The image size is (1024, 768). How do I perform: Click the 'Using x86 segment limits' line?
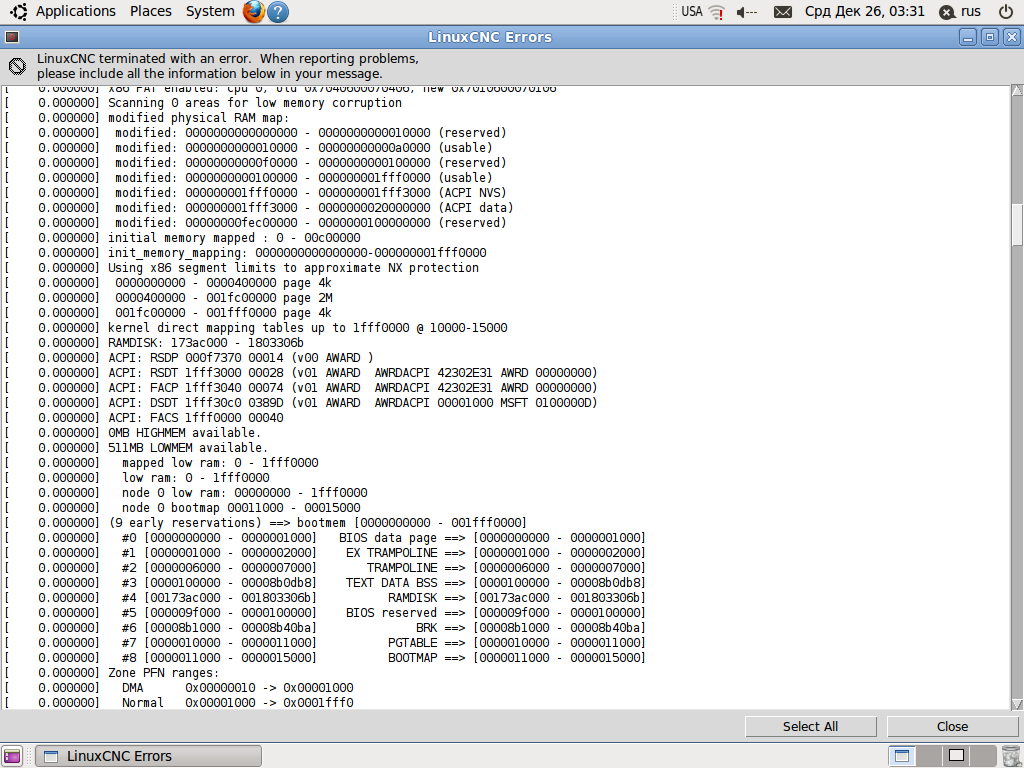click(293, 268)
